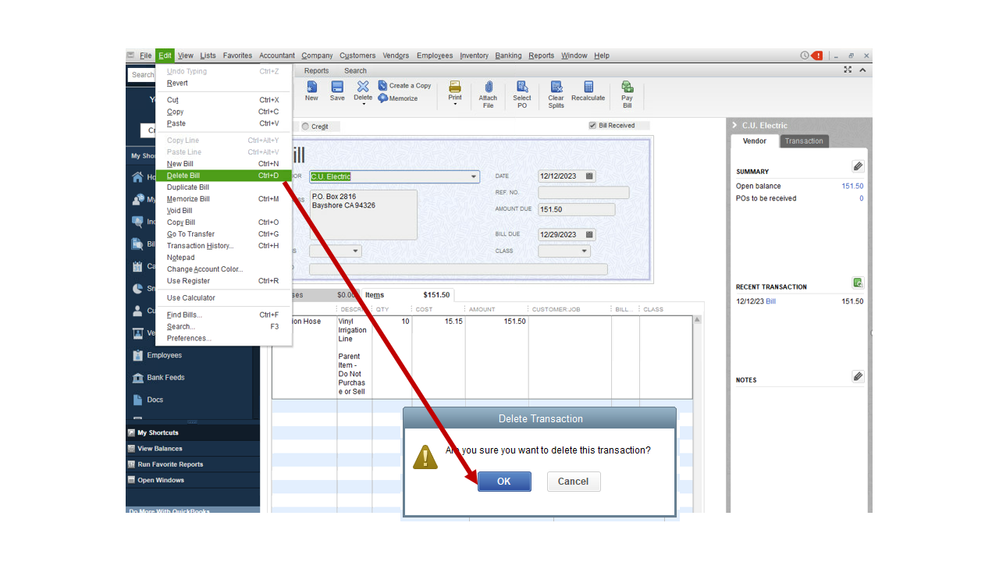Collapse the toolbar with chevron icon
The image size is (999, 562).
(863, 70)
